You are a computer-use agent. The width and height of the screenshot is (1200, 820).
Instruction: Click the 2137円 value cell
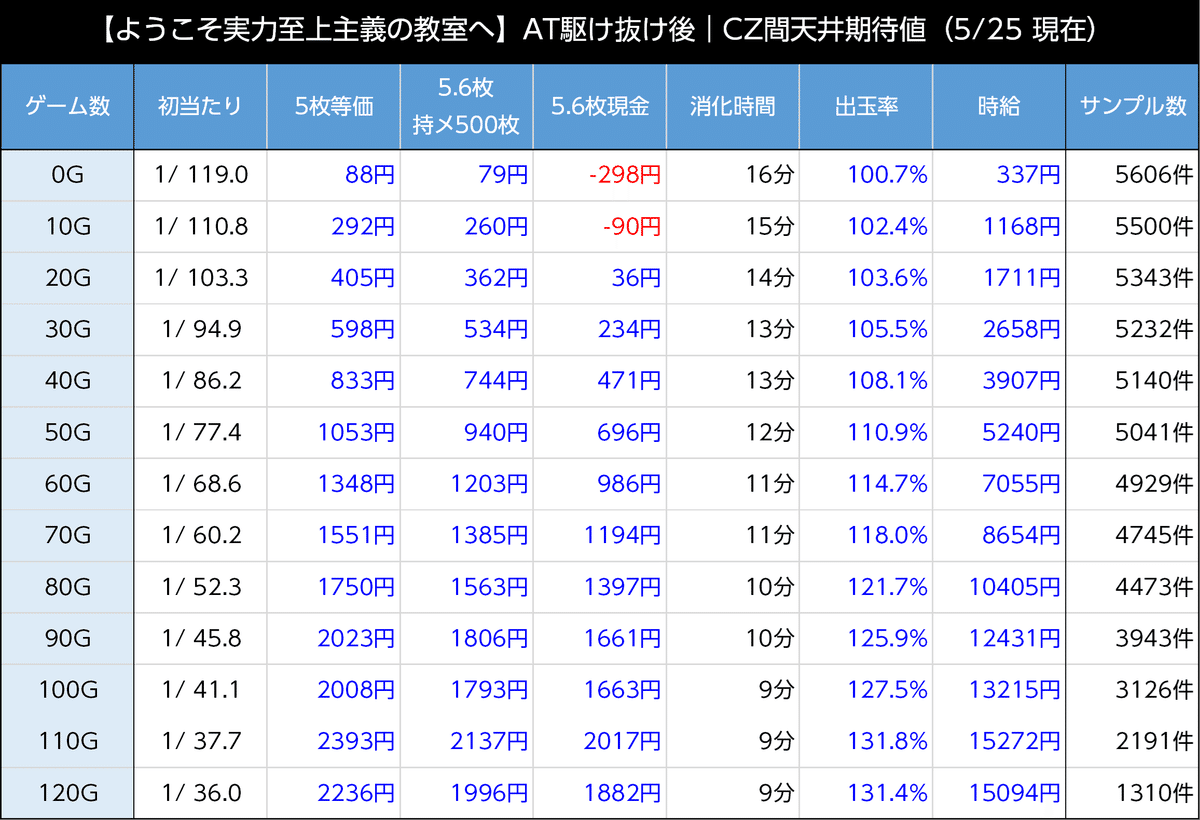pos(466,742)
